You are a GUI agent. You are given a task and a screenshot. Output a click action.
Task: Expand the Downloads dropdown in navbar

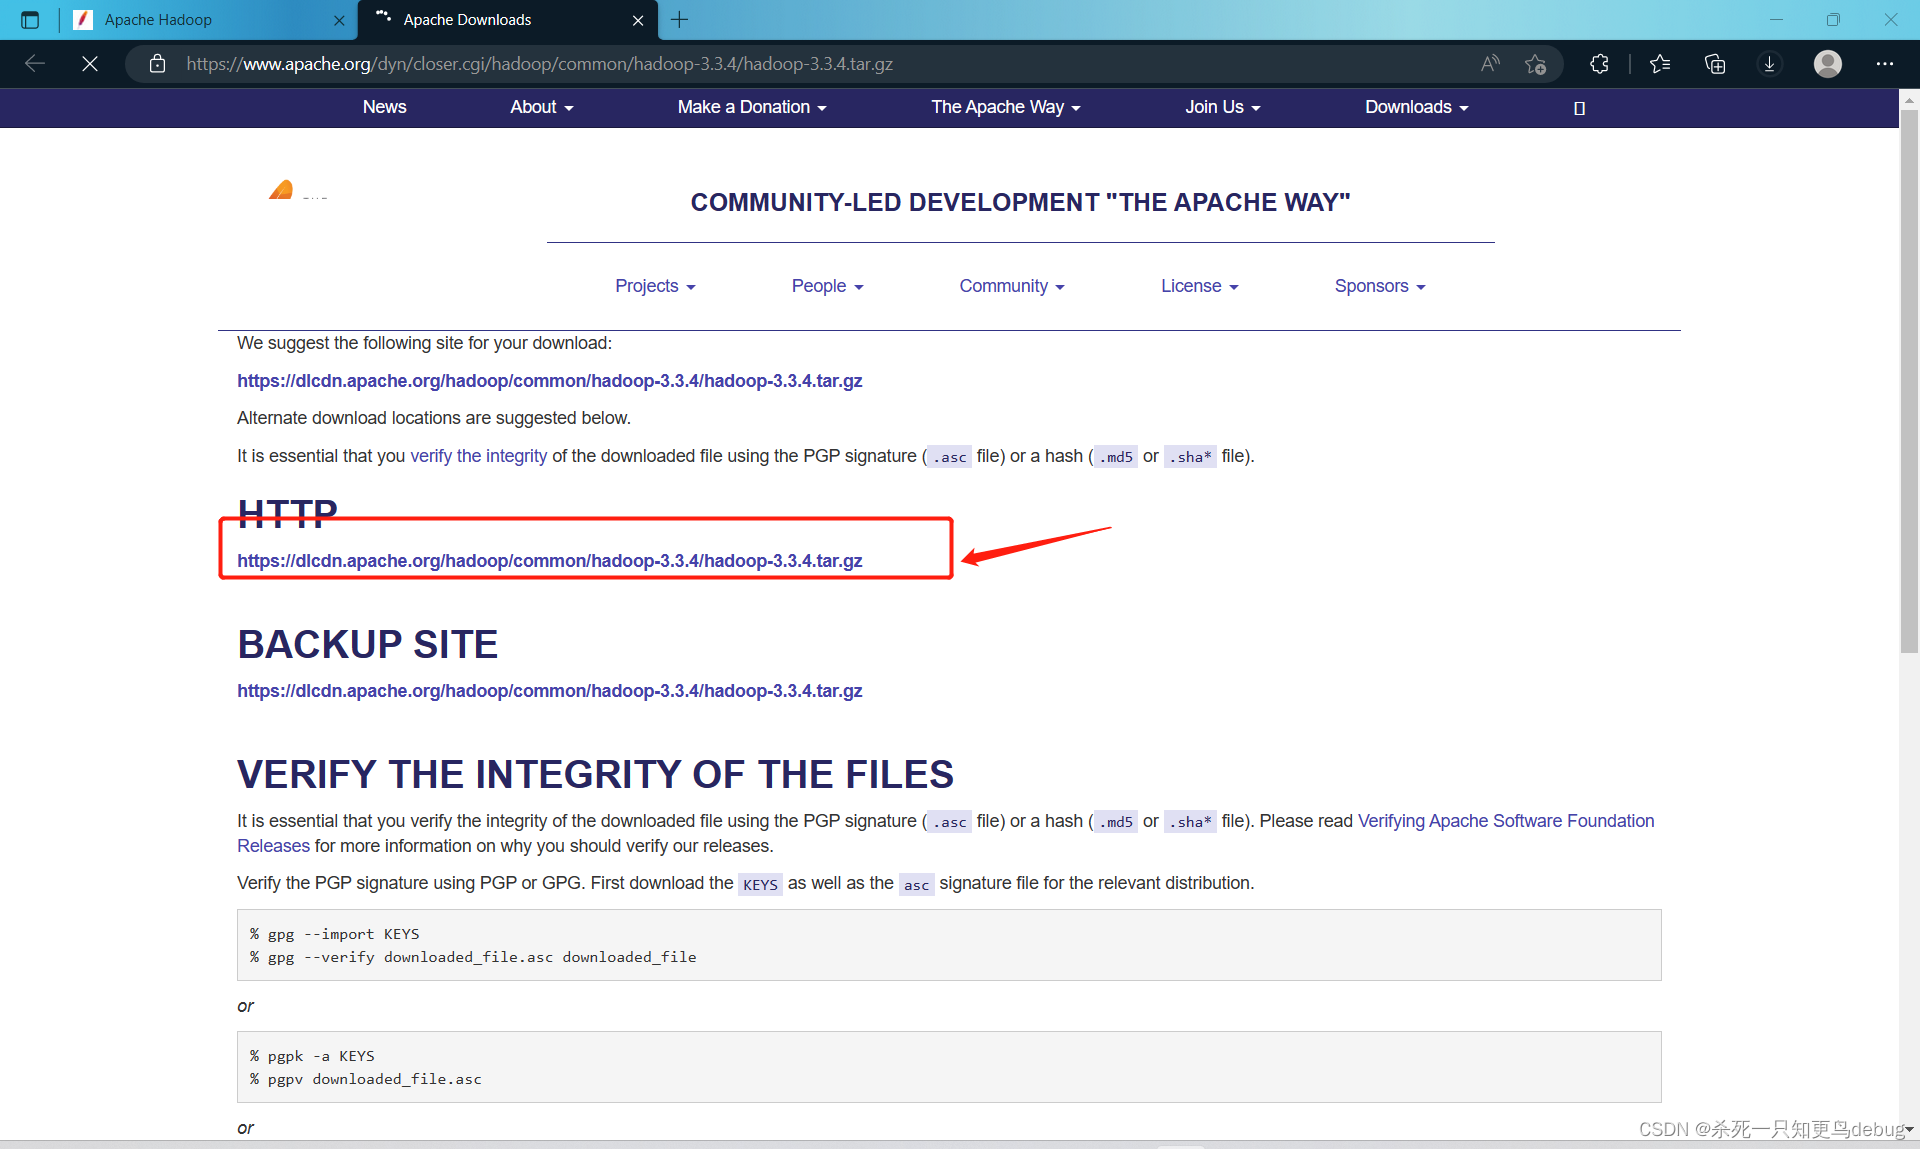coord(1416,107)
